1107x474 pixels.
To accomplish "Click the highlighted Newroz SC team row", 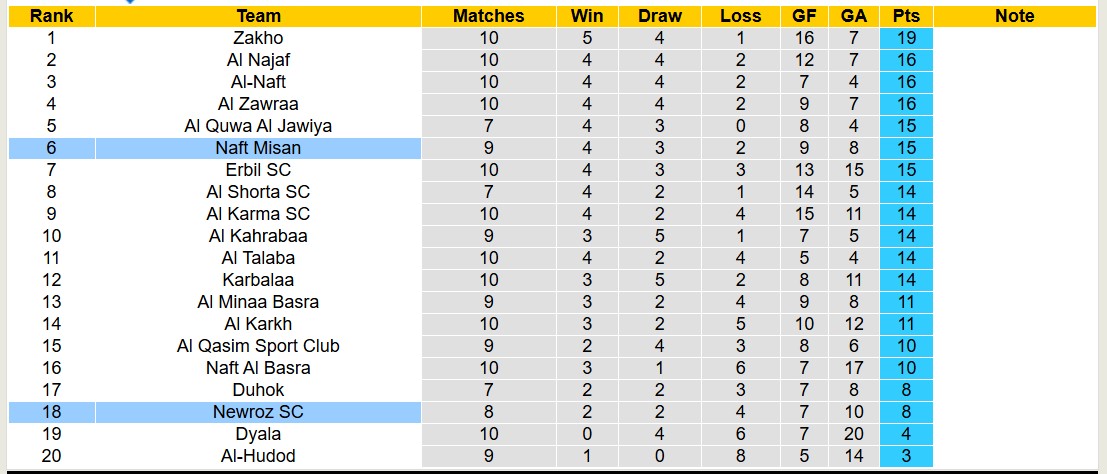I will pos(258,412).
